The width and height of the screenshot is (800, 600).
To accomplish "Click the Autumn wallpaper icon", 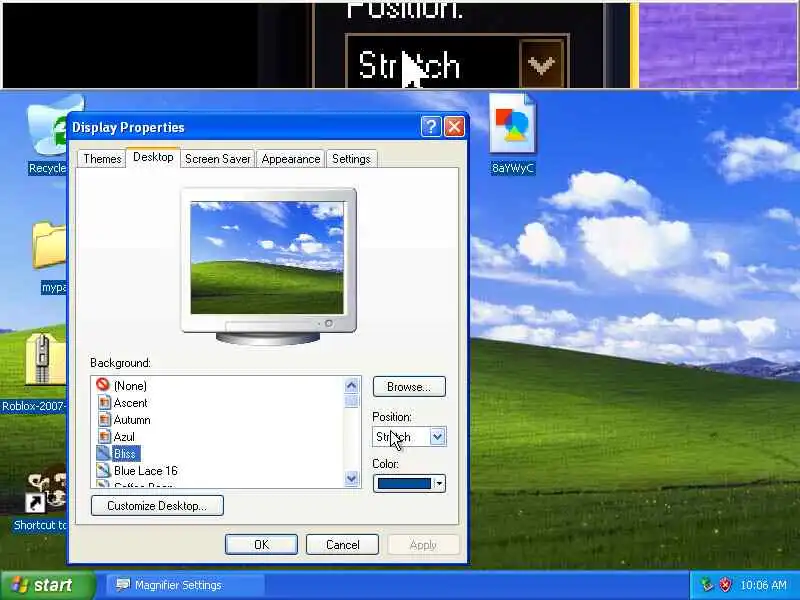I will 104,419.
